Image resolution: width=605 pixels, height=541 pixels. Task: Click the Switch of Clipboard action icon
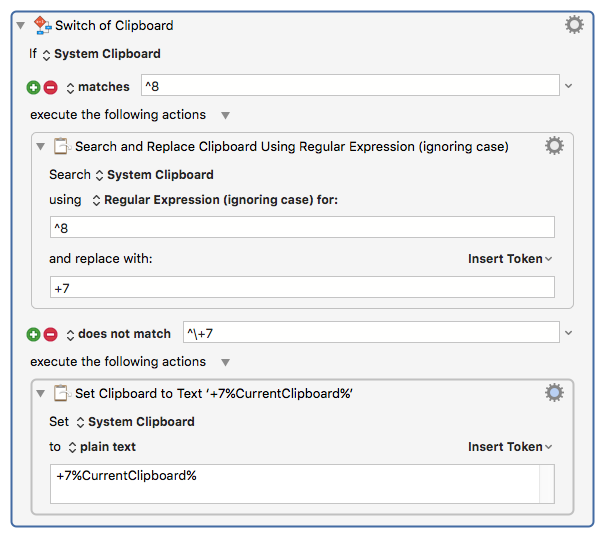point(42,25)
